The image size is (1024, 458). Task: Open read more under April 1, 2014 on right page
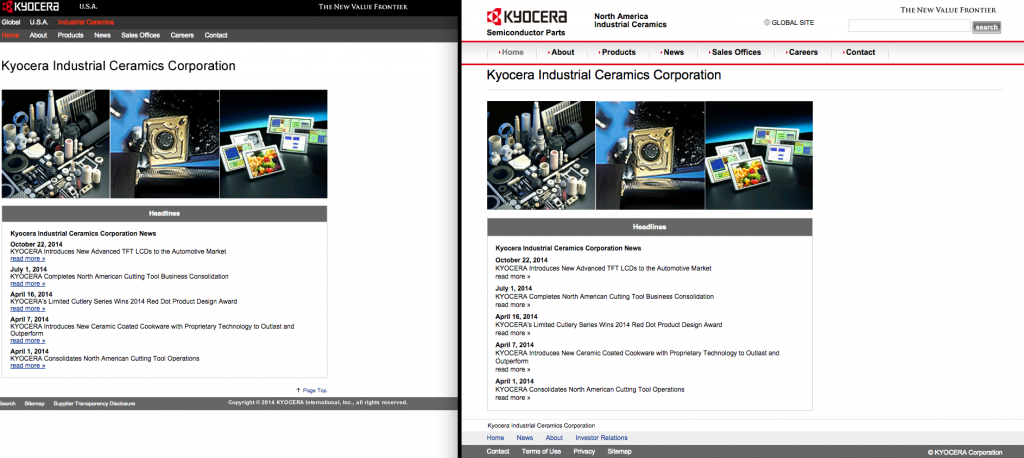click(513, 397)
